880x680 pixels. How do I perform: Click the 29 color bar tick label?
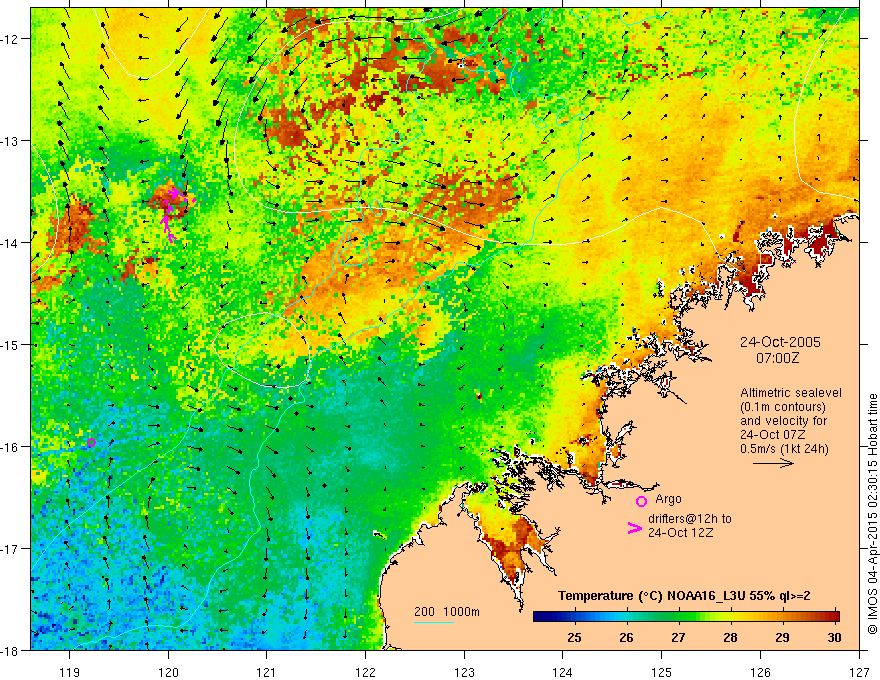tap(782, 637)
